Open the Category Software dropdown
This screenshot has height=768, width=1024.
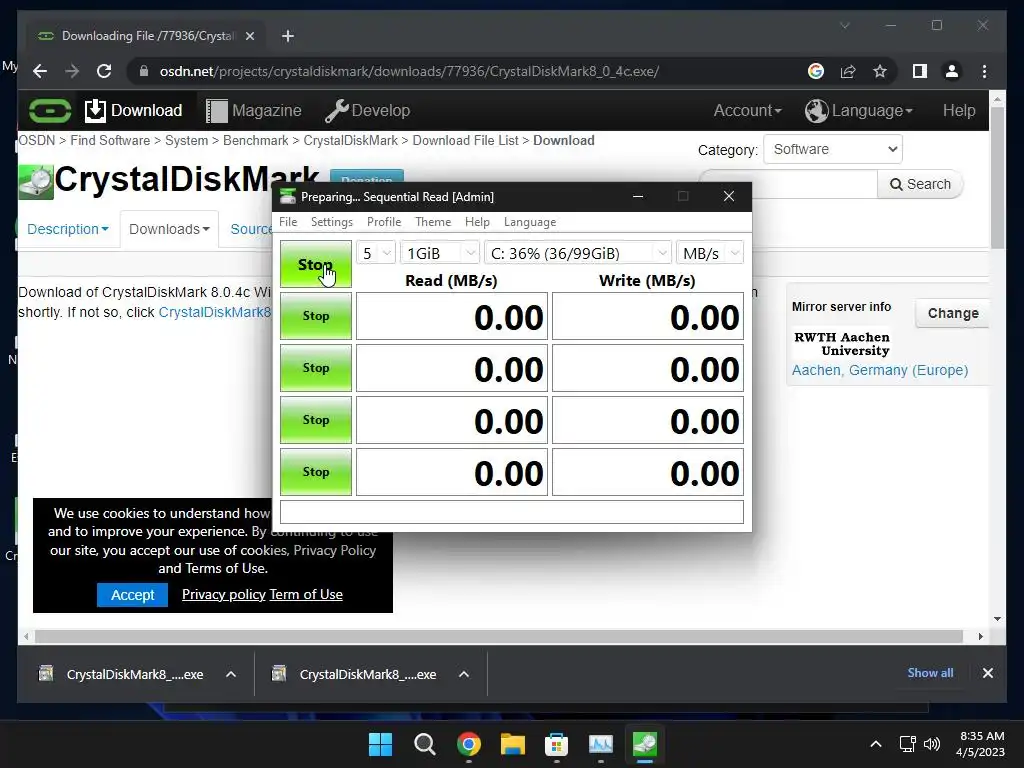833,150
